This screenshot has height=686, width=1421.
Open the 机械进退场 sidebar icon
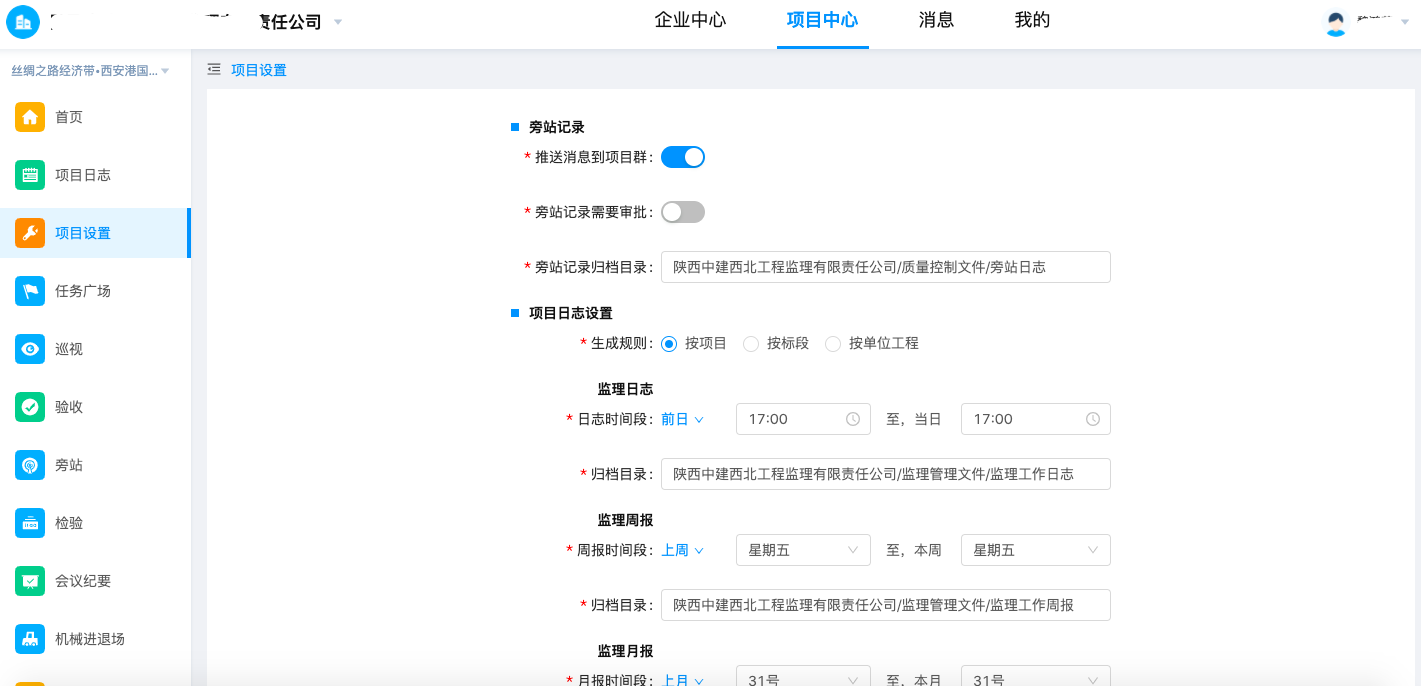30,639
